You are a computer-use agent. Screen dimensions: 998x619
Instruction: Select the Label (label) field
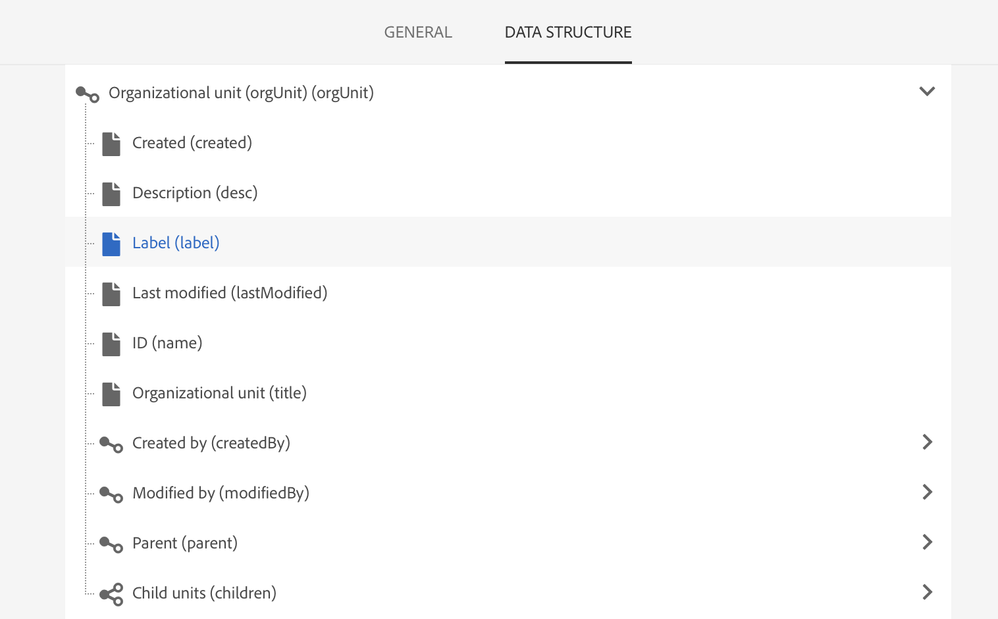pos(176,243)
